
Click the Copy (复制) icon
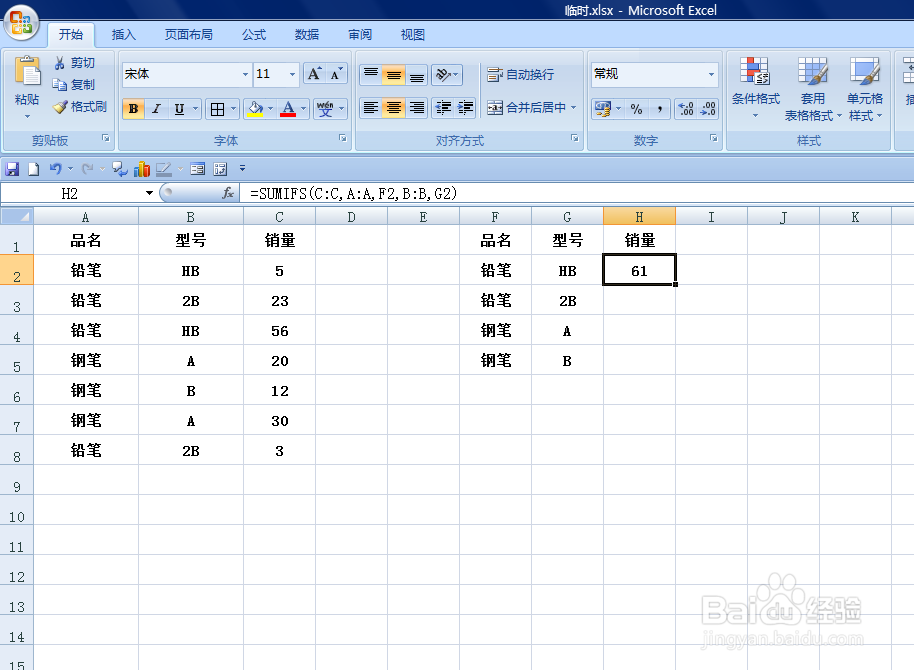coord(75,85)
